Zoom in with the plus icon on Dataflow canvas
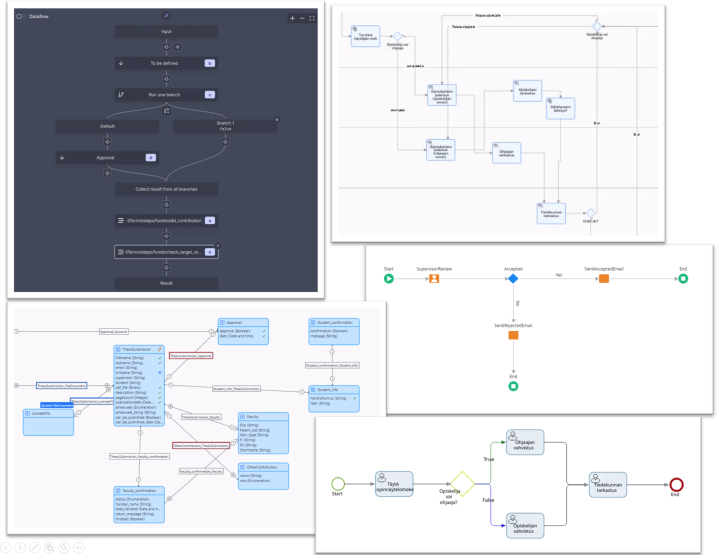Screen dimensions: 720x555 pyautogui.click(x=292, y=18)
